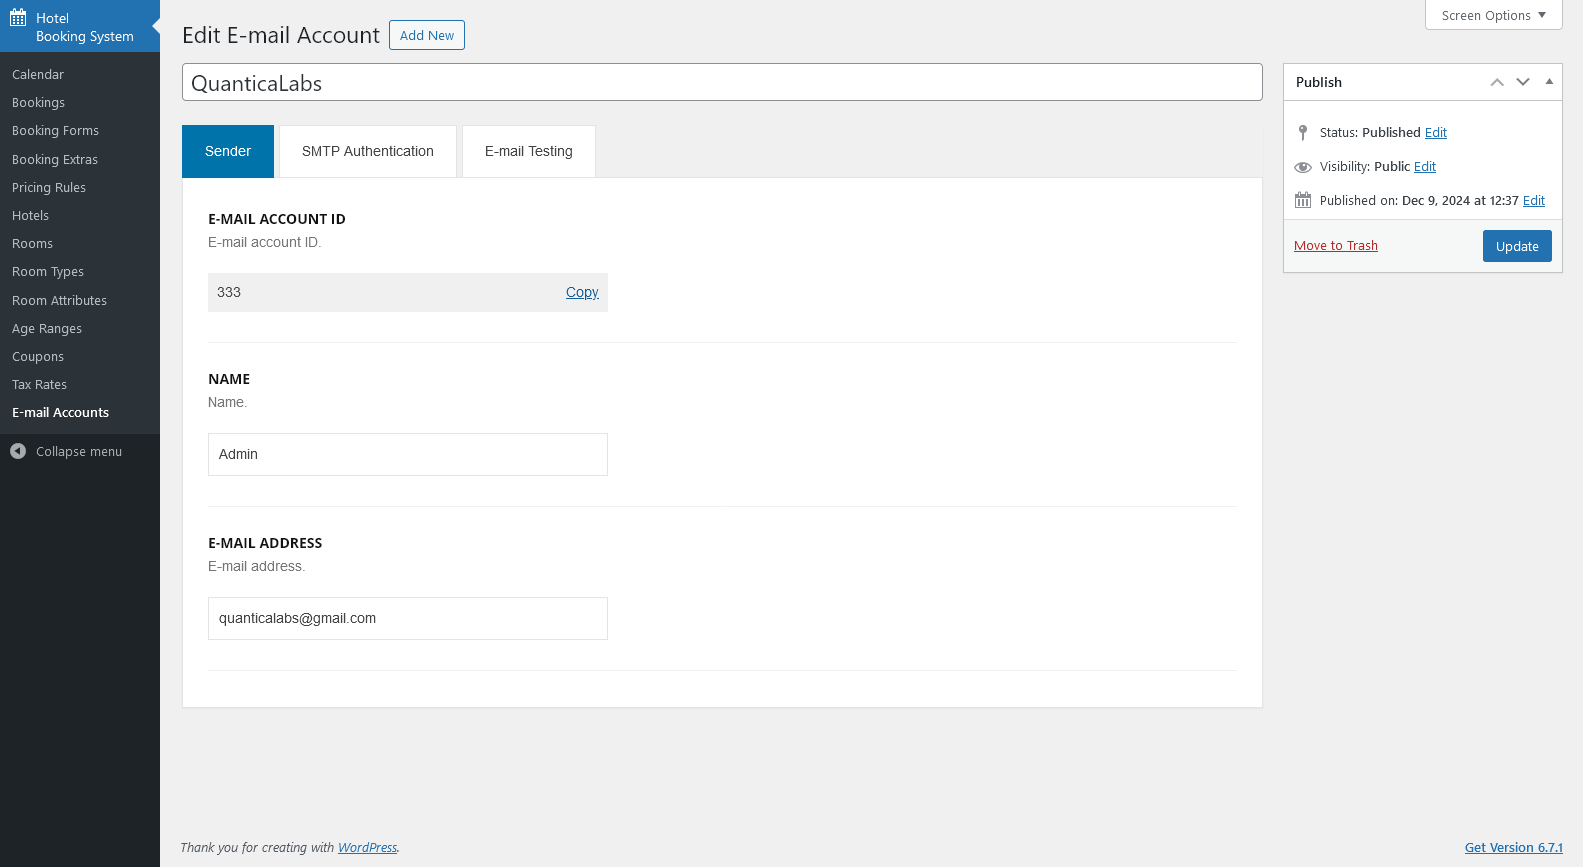Click the Add New button

427,36
